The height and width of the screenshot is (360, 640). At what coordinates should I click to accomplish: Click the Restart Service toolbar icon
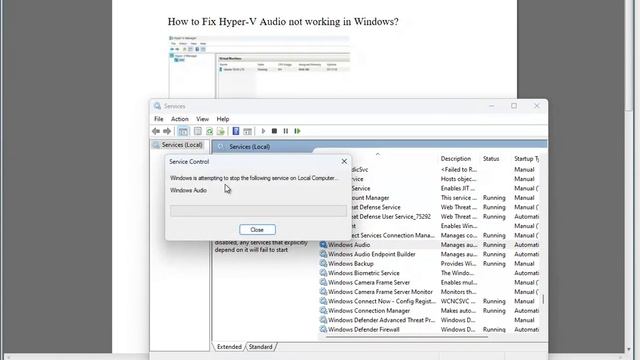click(298, 131)
